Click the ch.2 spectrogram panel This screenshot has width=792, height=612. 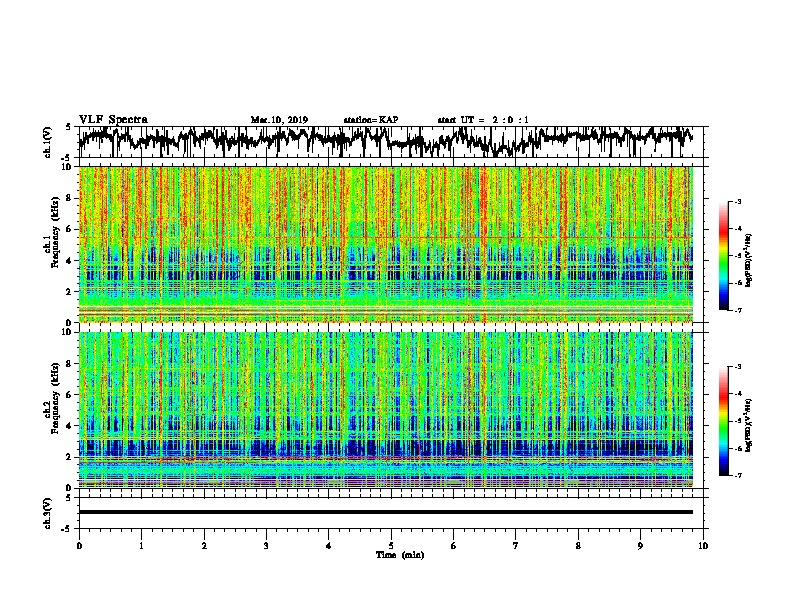(385, 410)
